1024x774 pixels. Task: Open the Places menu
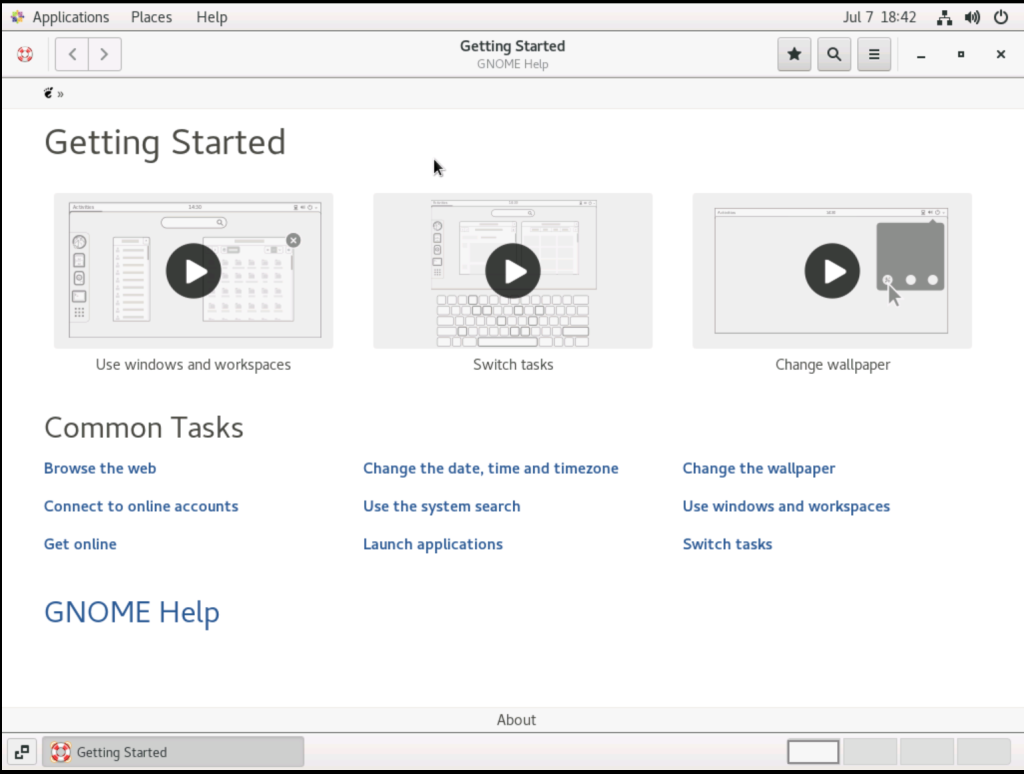click(152, 18)
